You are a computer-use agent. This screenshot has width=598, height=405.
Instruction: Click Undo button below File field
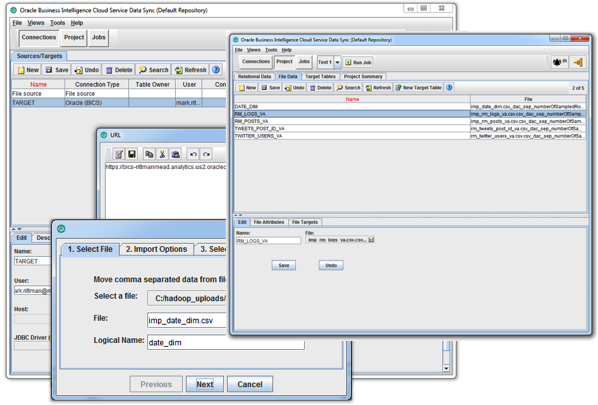tap(331, 265)
